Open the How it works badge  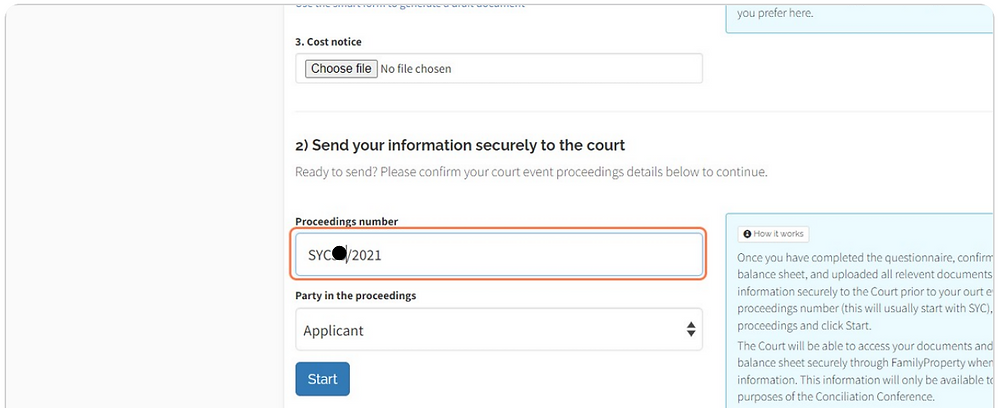[x=774, y=234]
